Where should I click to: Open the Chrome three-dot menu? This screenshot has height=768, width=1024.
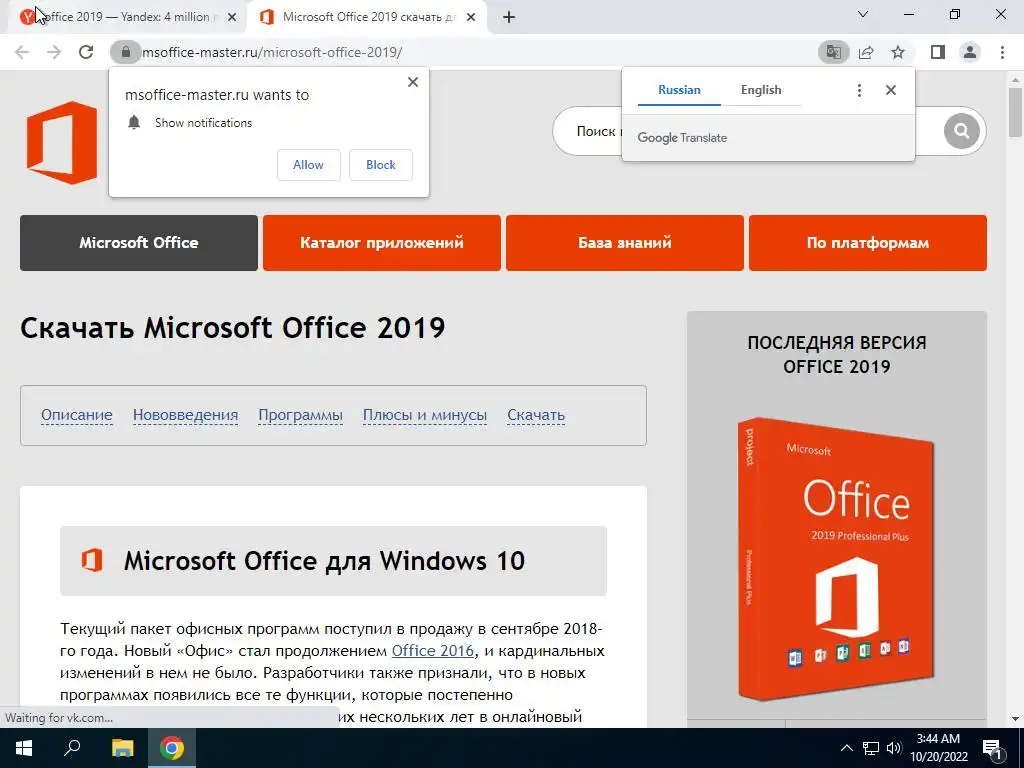[1002, 52]
